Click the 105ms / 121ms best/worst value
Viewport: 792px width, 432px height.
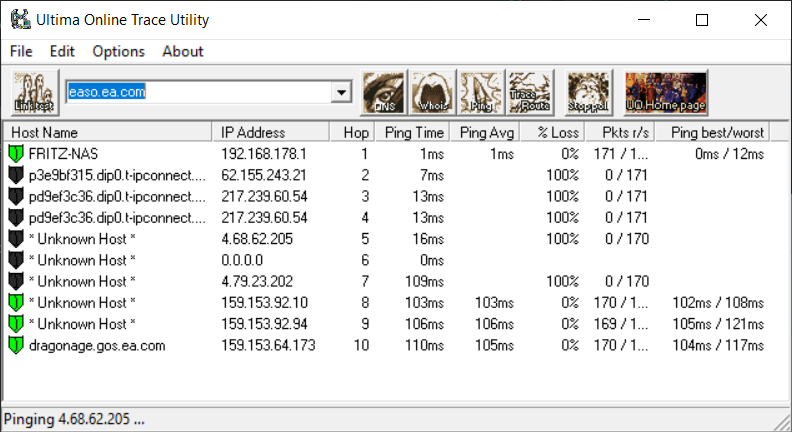(x=718, y=323)
